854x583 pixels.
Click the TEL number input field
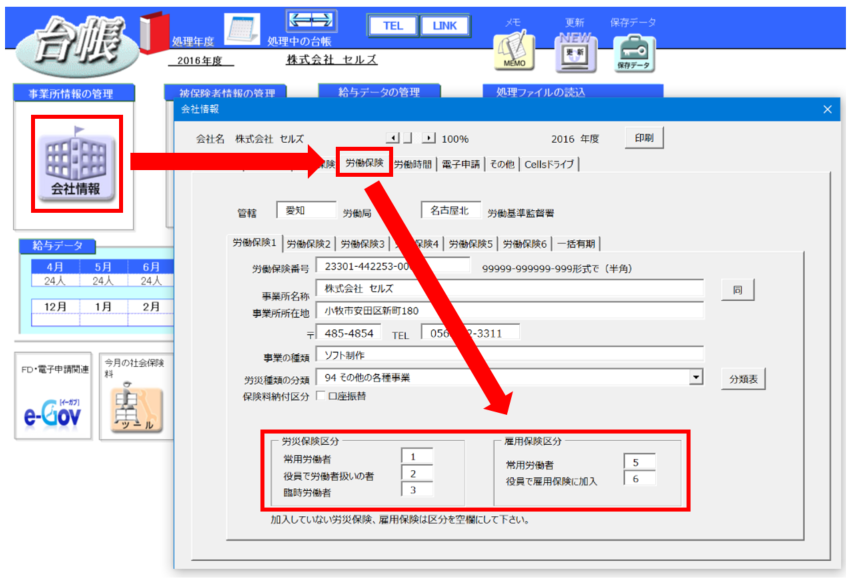pos(470,333)
